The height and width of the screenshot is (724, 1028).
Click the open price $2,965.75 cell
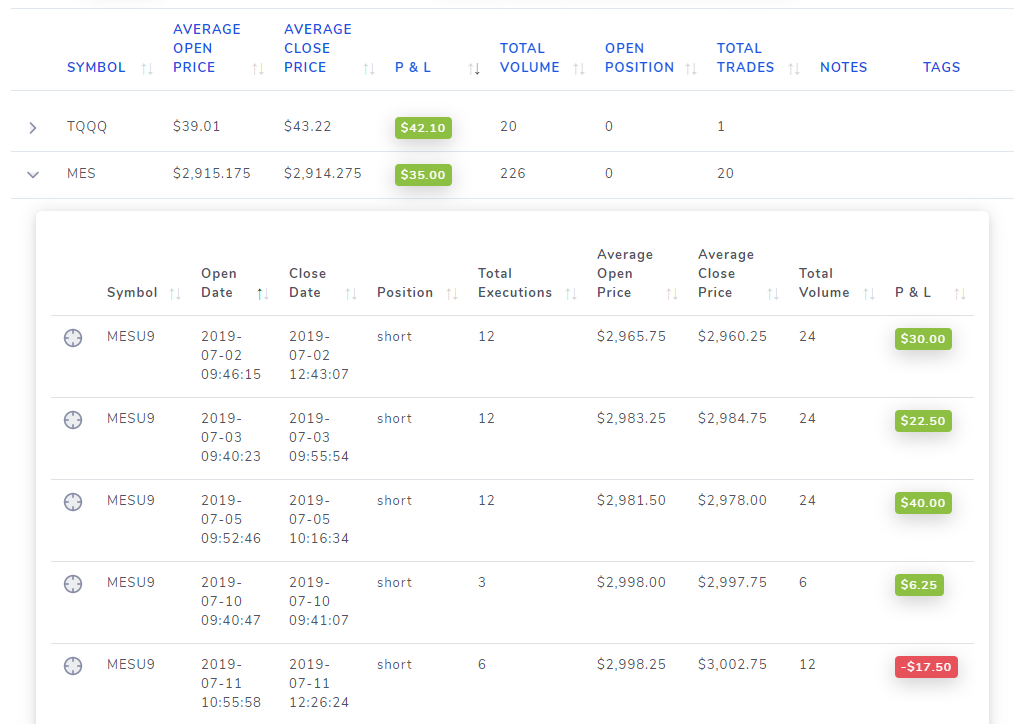[631, 337]
